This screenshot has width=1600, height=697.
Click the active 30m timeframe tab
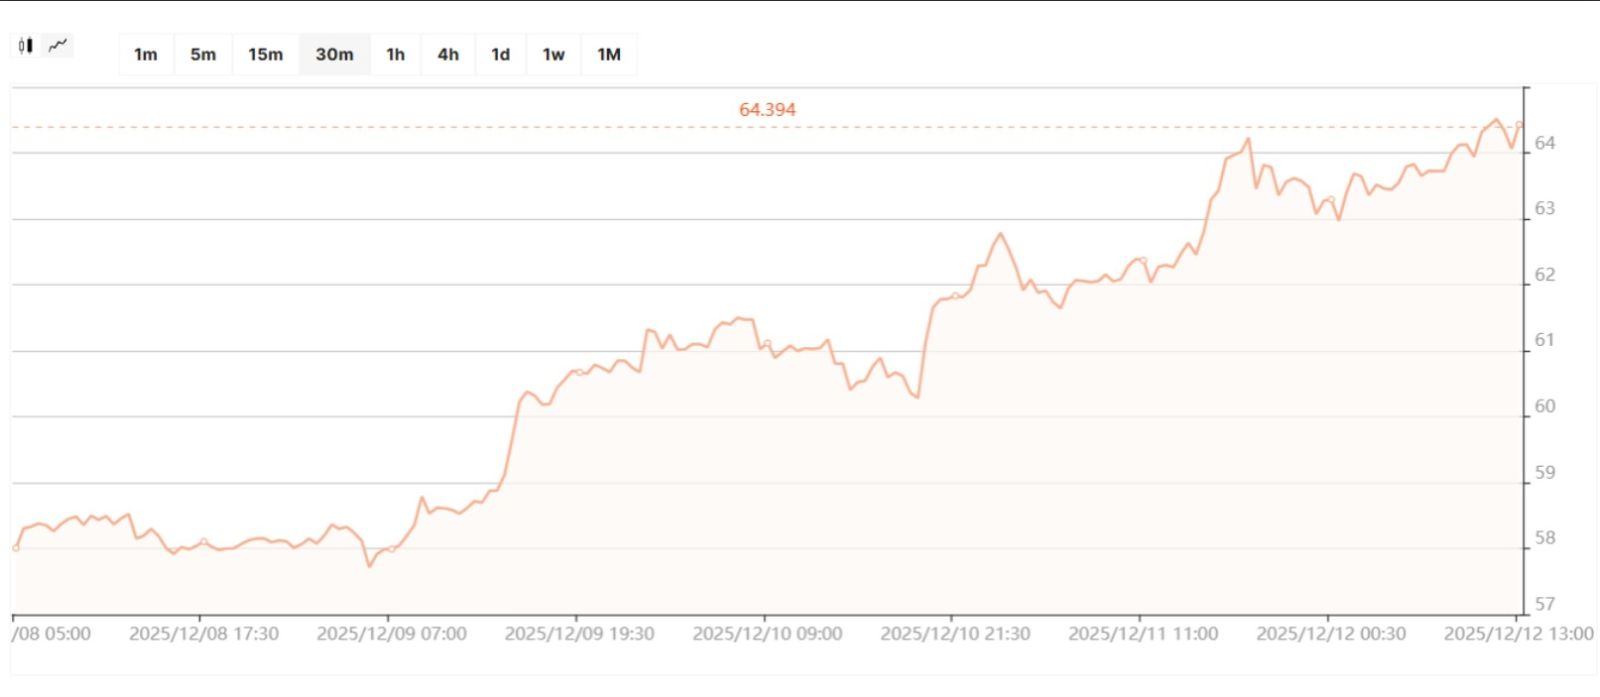pyautogui.click(x=334, y=55)
